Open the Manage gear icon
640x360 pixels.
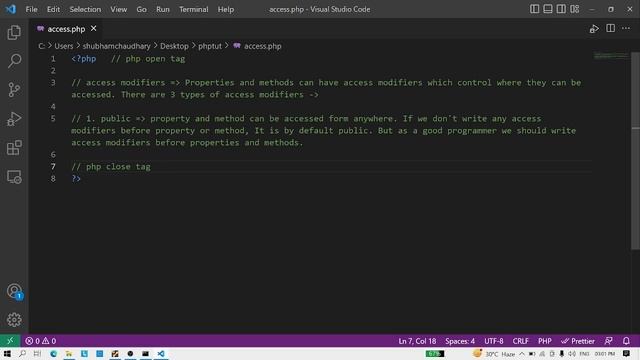coord(14,320)
